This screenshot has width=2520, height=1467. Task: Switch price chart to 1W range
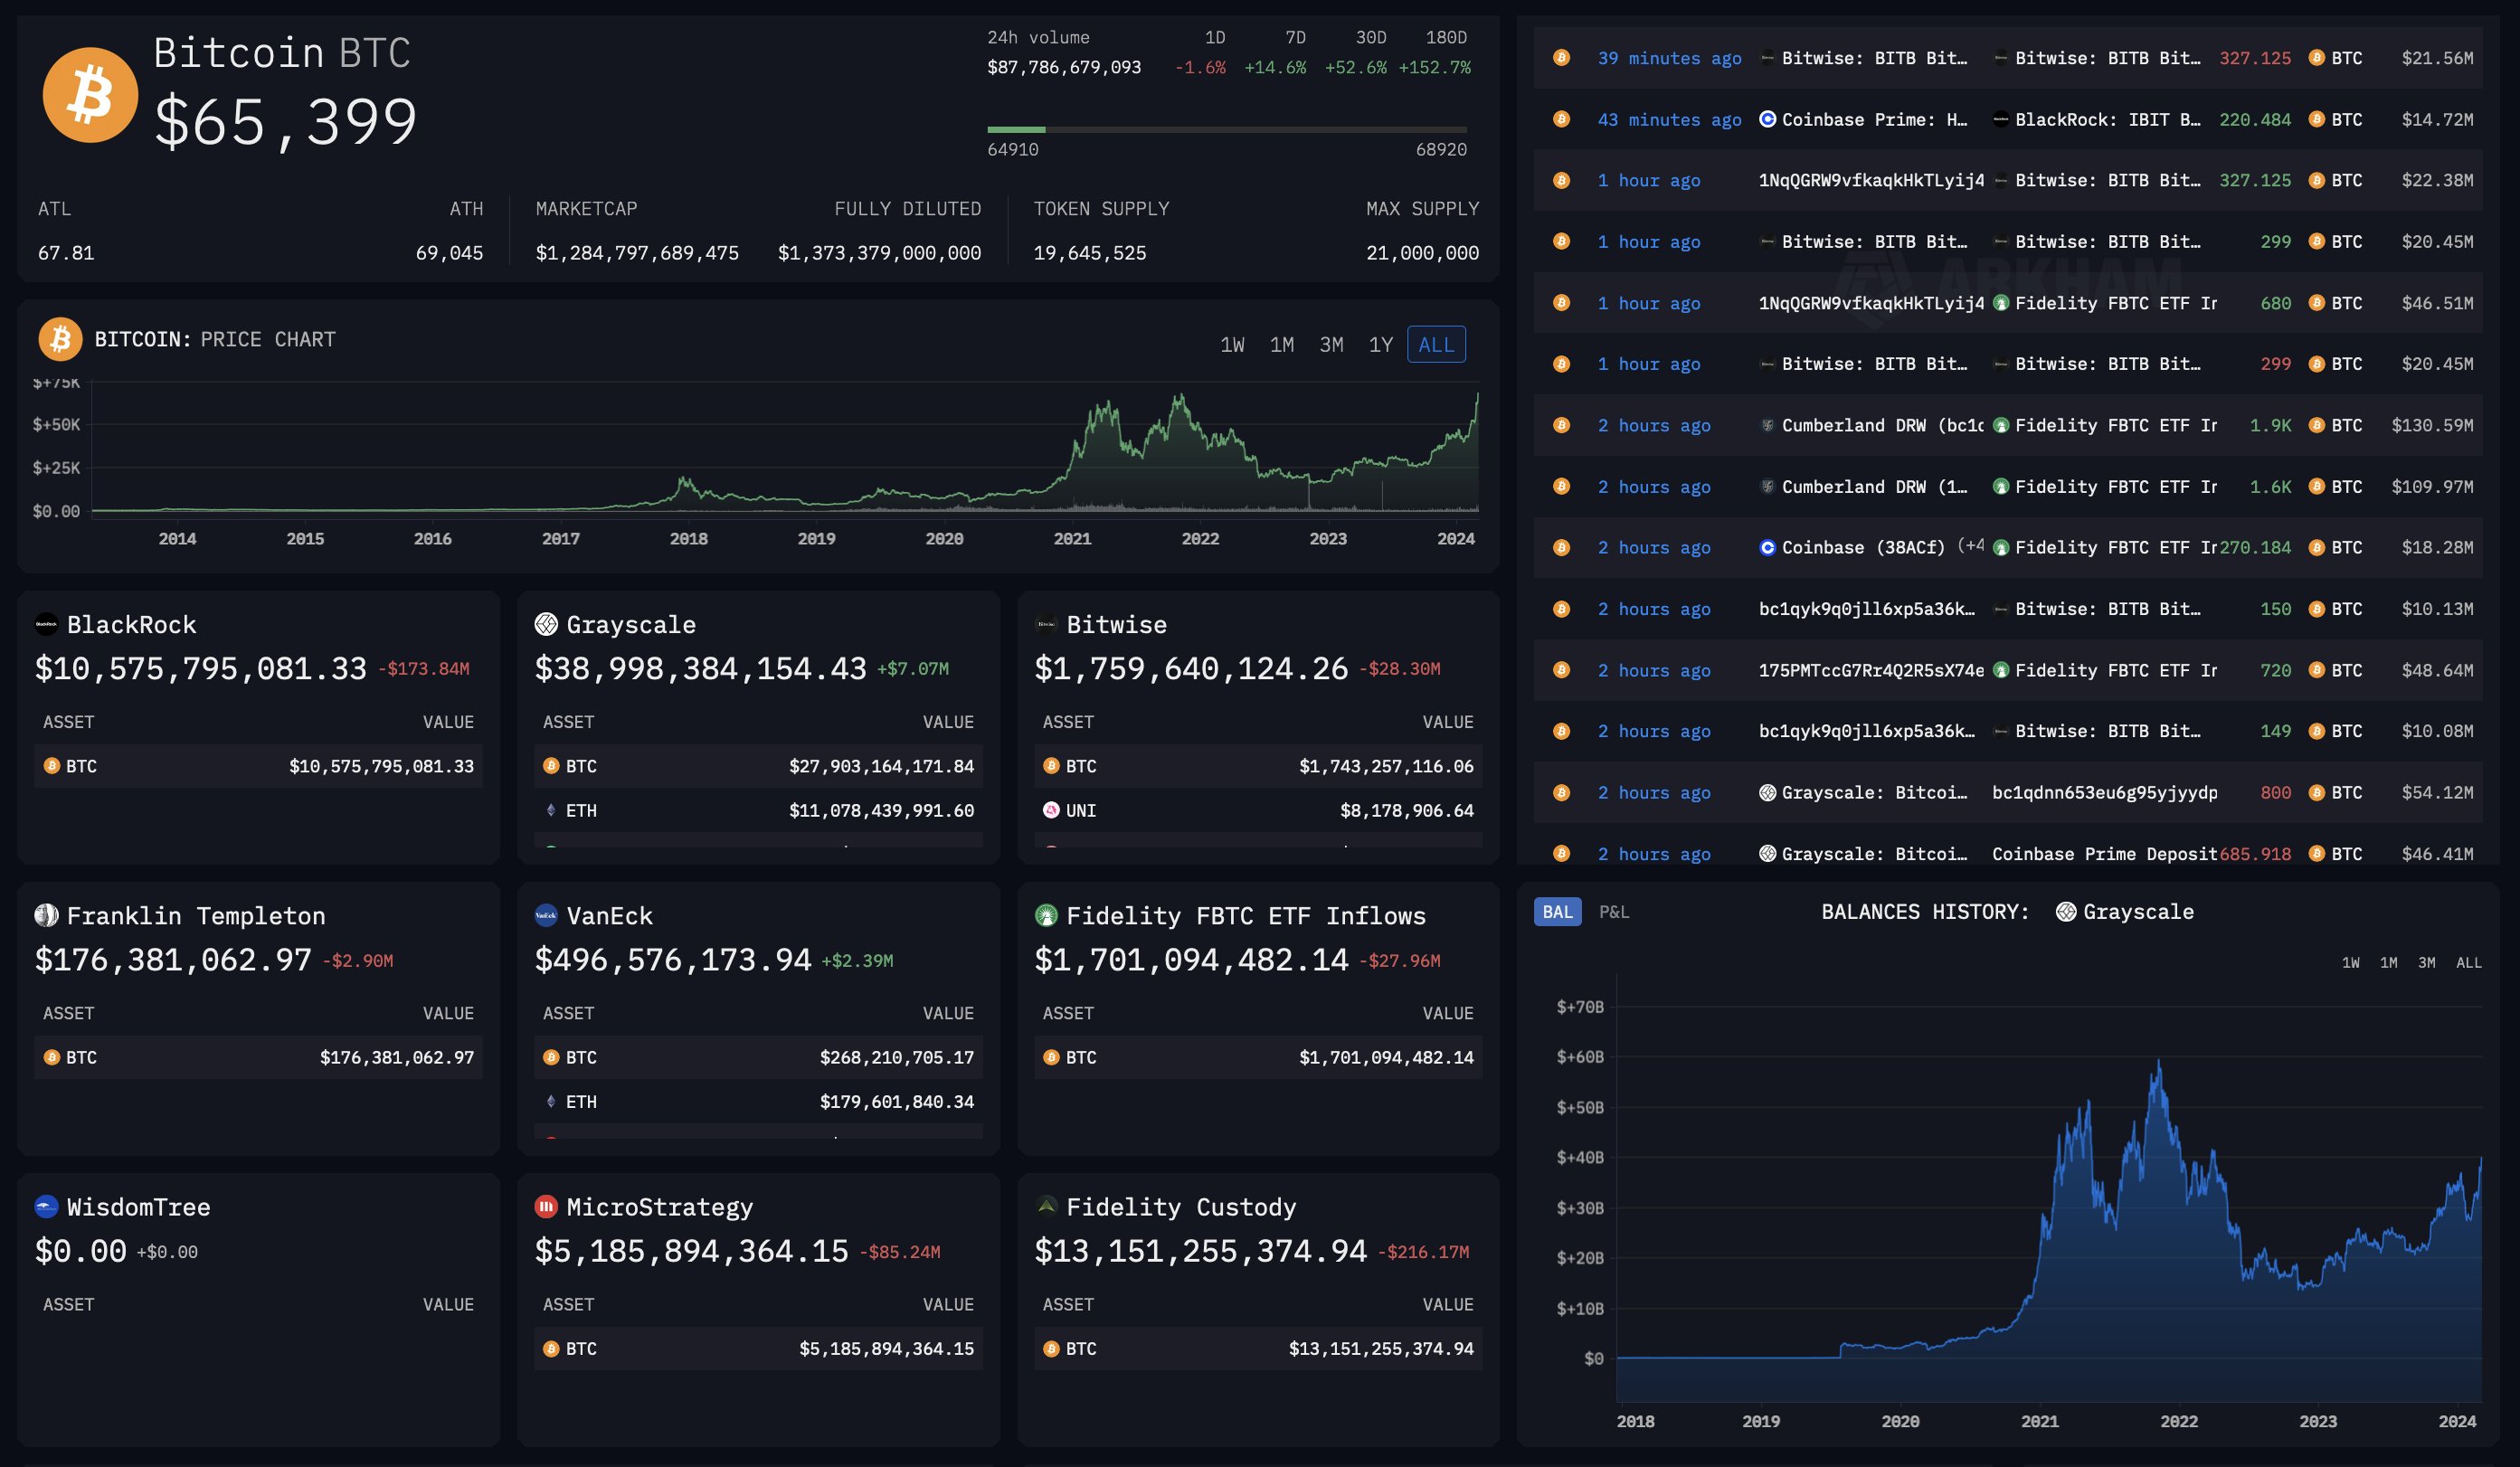click(x=1234, y=344)
